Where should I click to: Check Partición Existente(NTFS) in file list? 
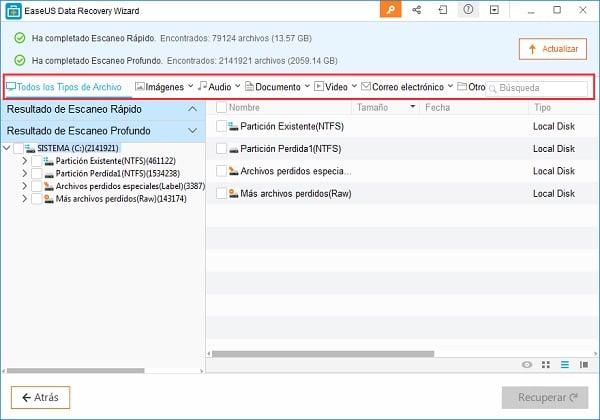point(221,126)
